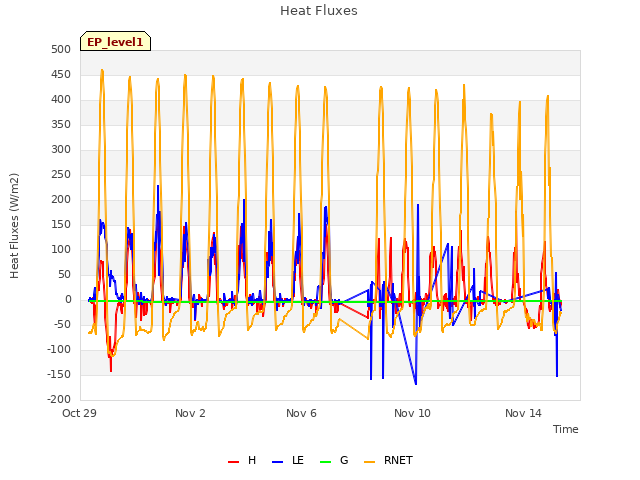The width and height of the screenshot is (640, 480).
Task: Click the '250' y-axis tick label
Action: [x=61, y=175]
